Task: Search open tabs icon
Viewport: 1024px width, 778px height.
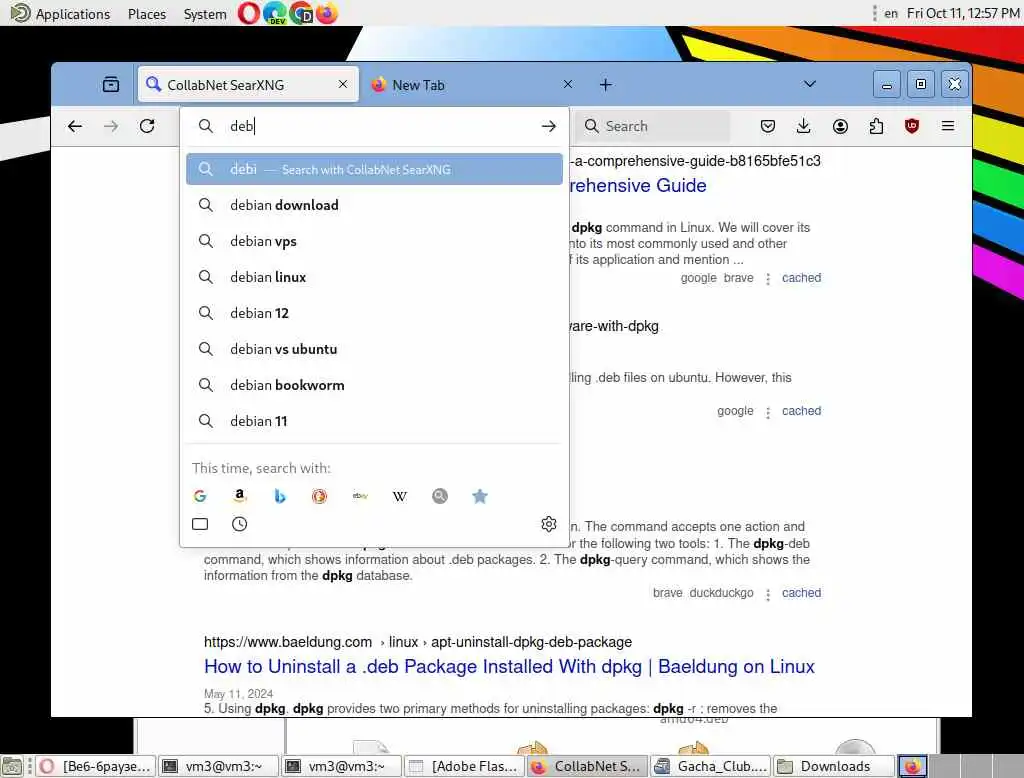Action: (200, 524)
